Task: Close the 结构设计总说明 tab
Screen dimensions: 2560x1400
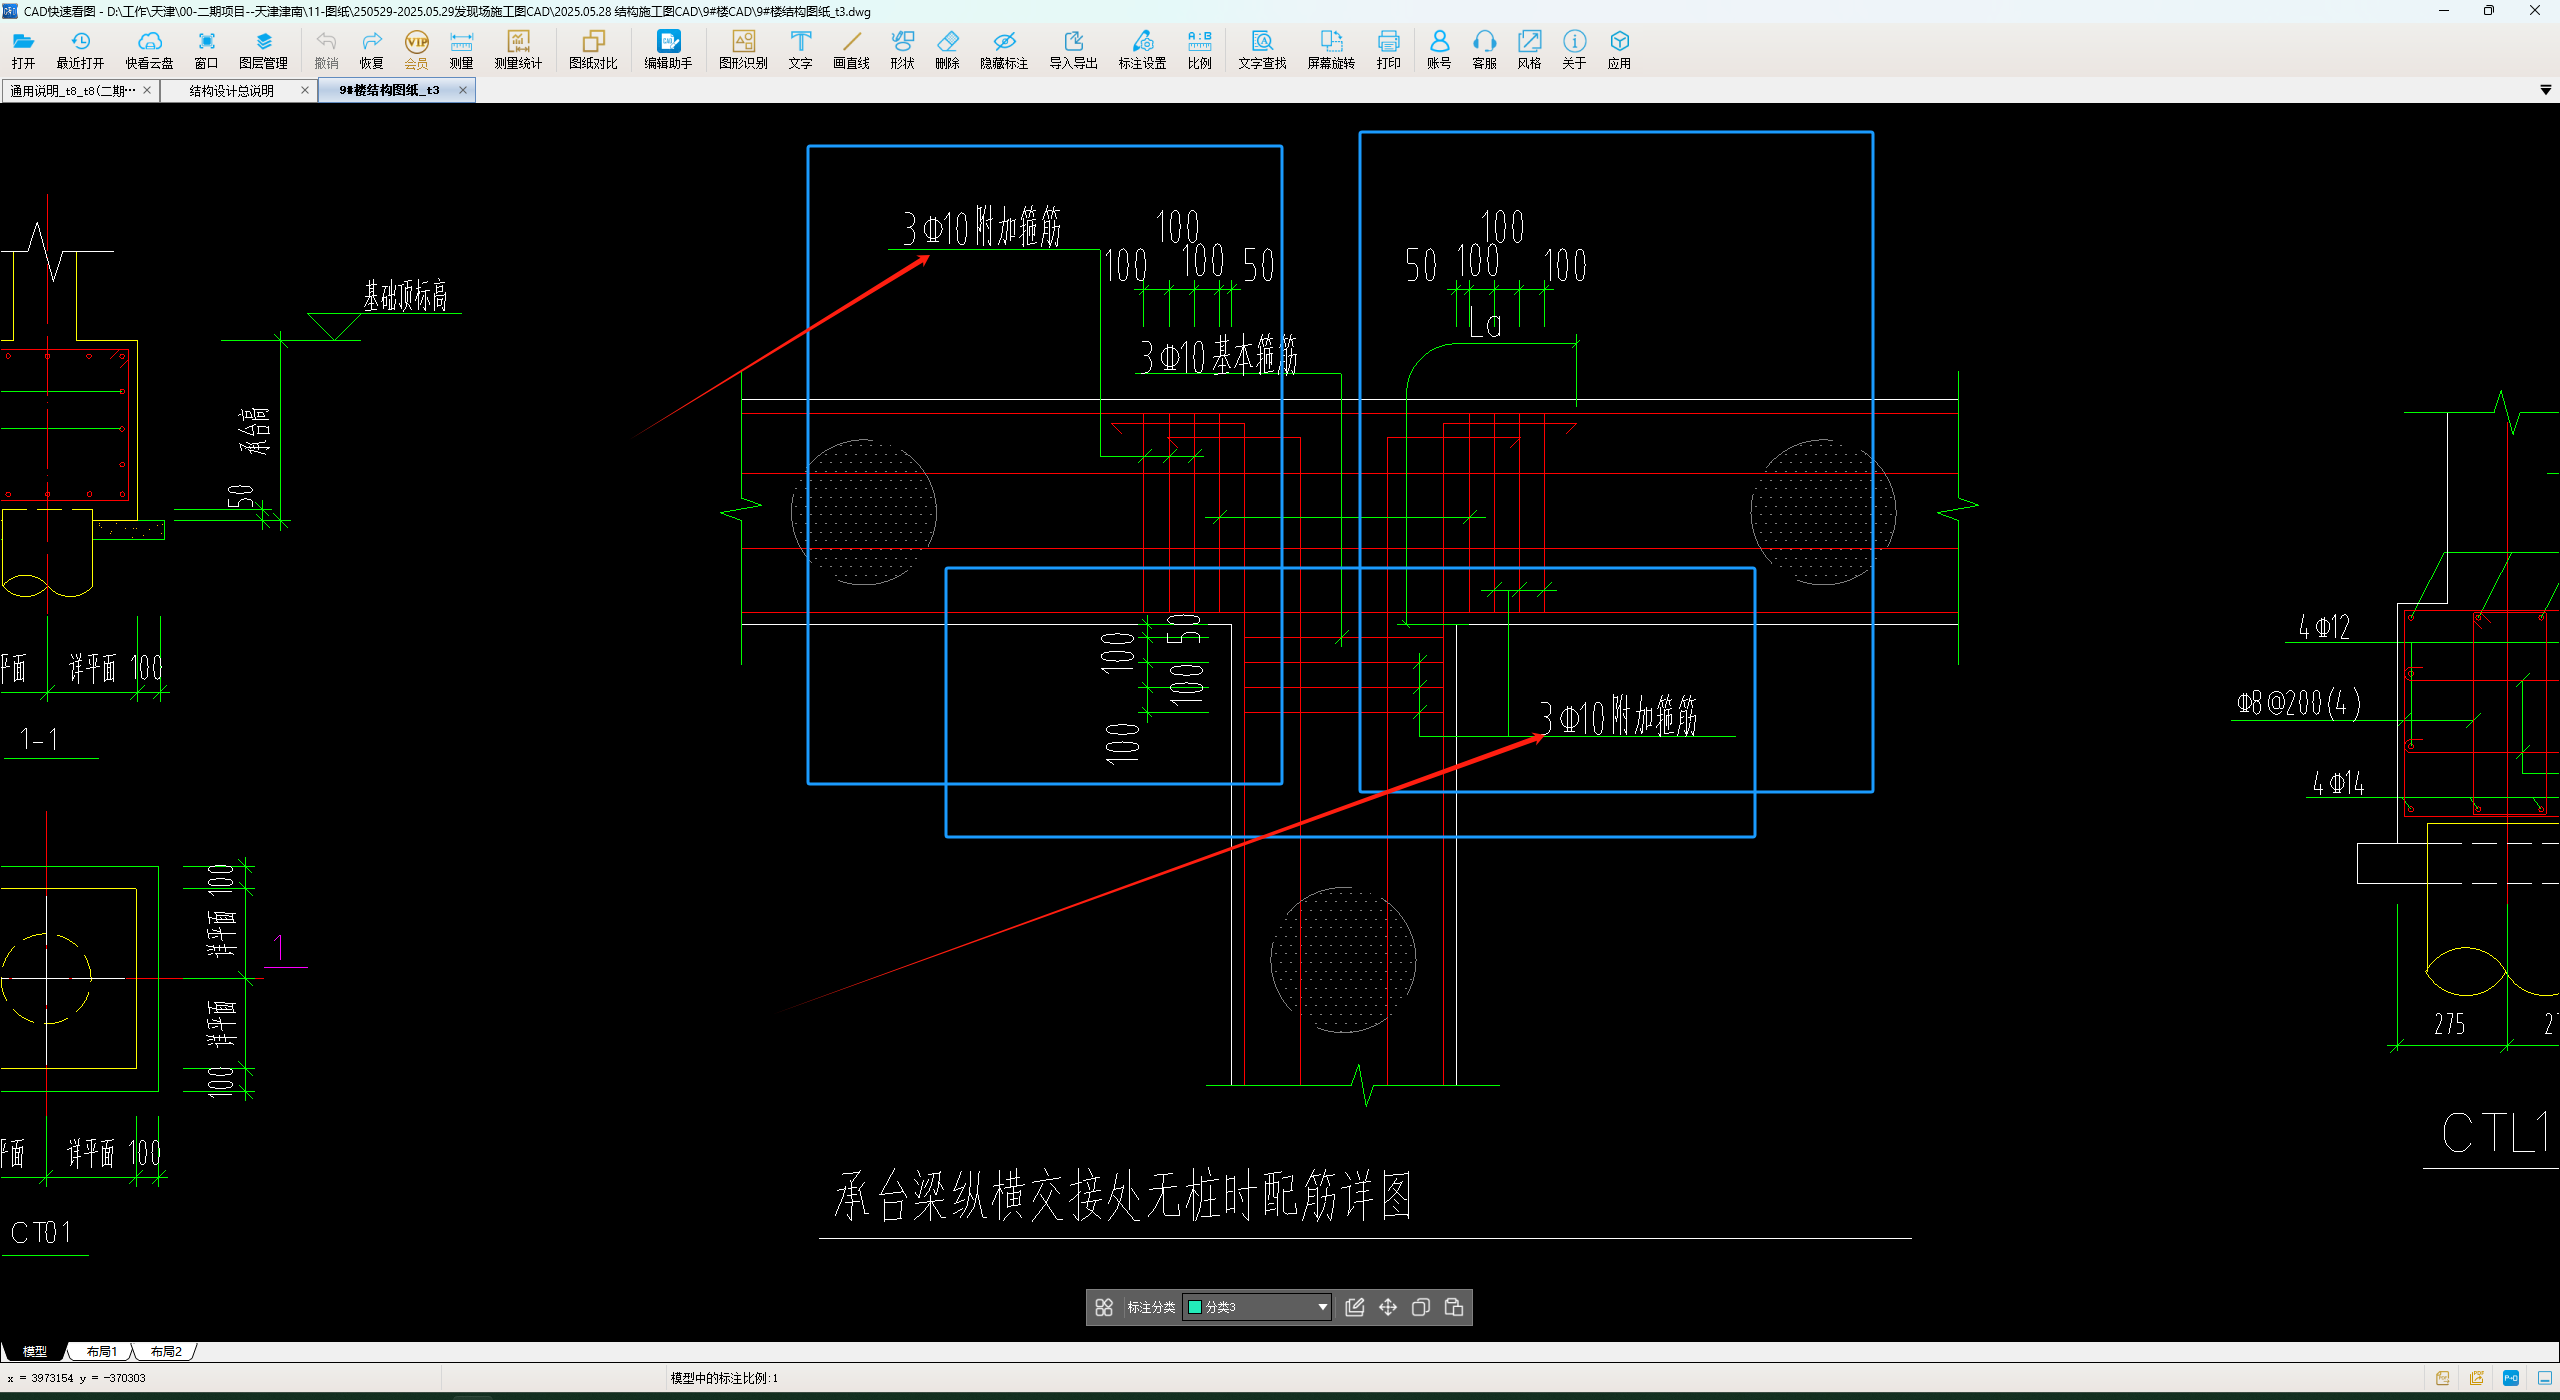Action: click(x=305, y=90)
